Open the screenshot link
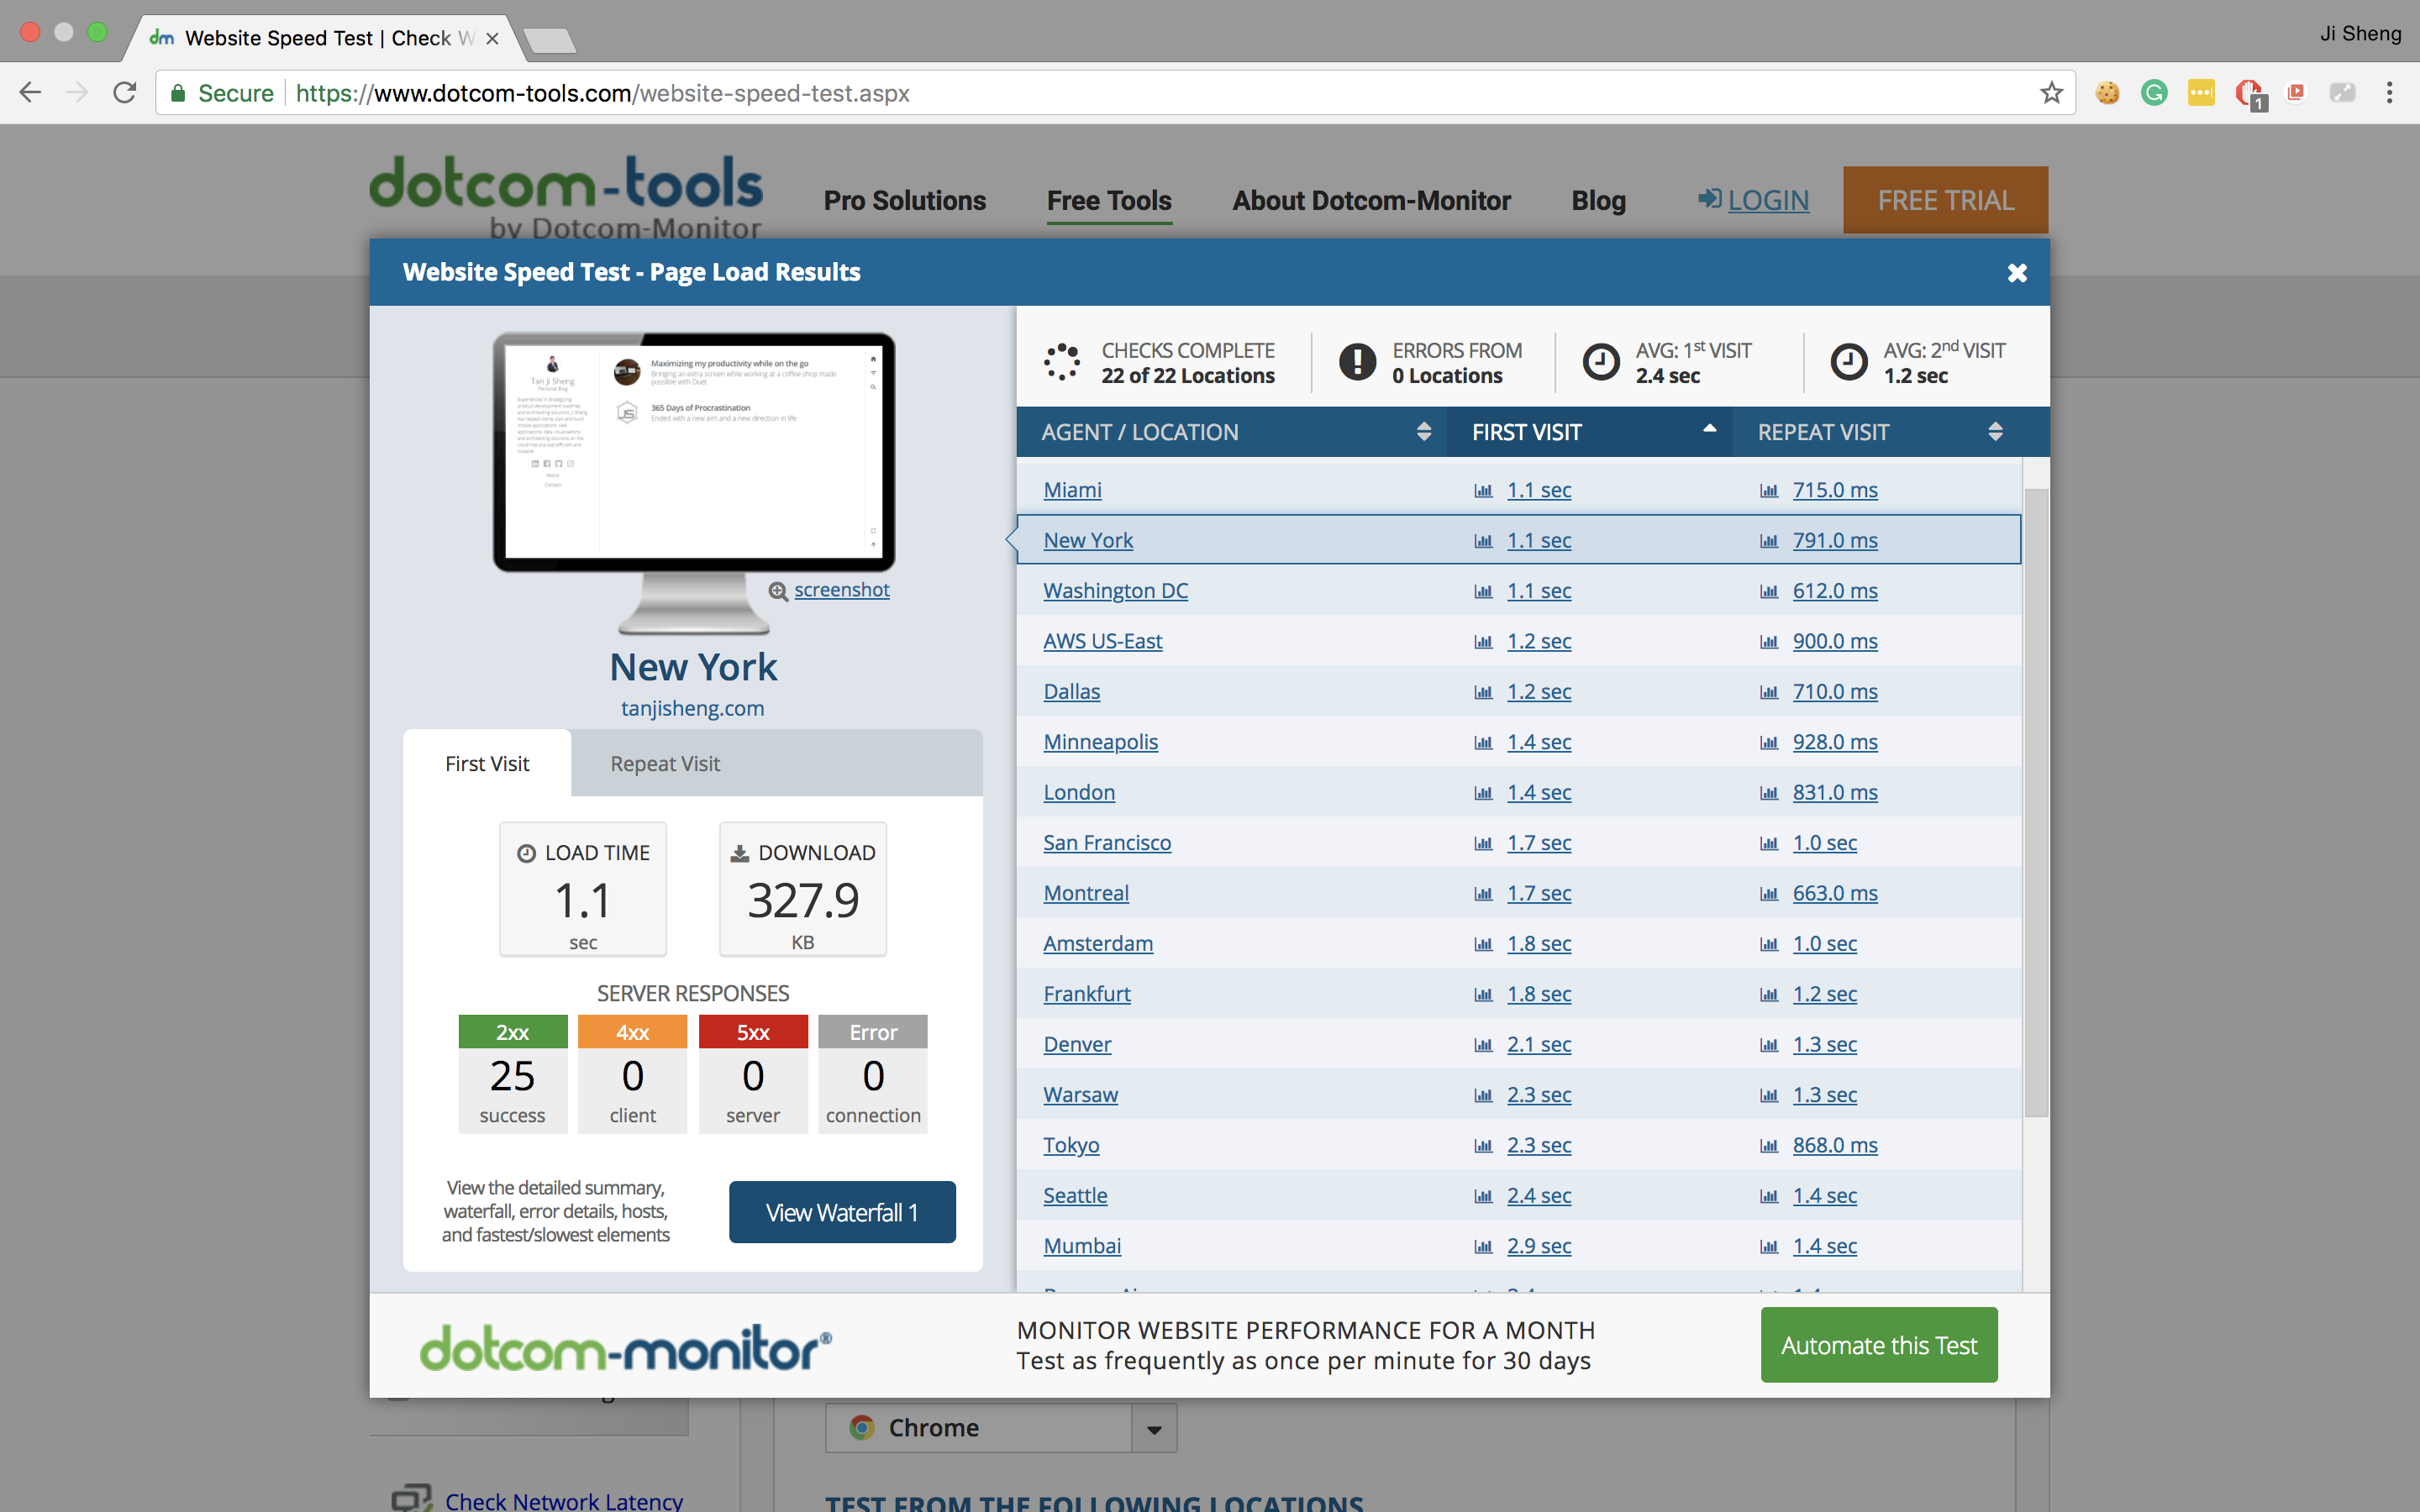The image size is (2420, 1512). click(841, 590)
